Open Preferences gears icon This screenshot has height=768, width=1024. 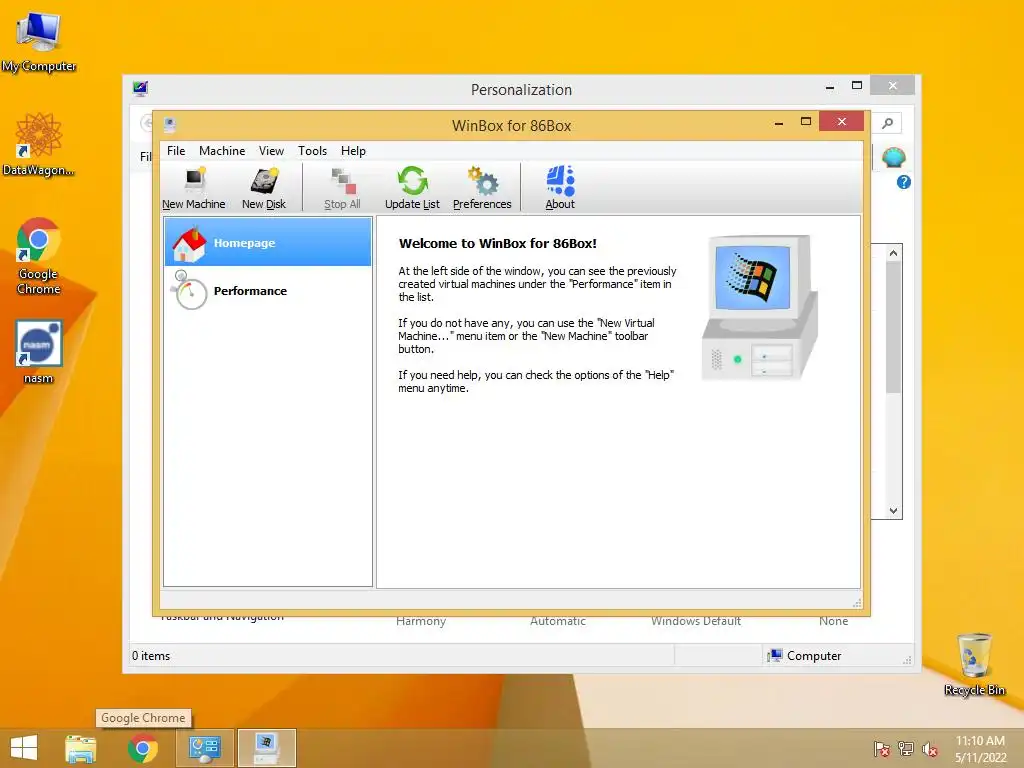482,188
